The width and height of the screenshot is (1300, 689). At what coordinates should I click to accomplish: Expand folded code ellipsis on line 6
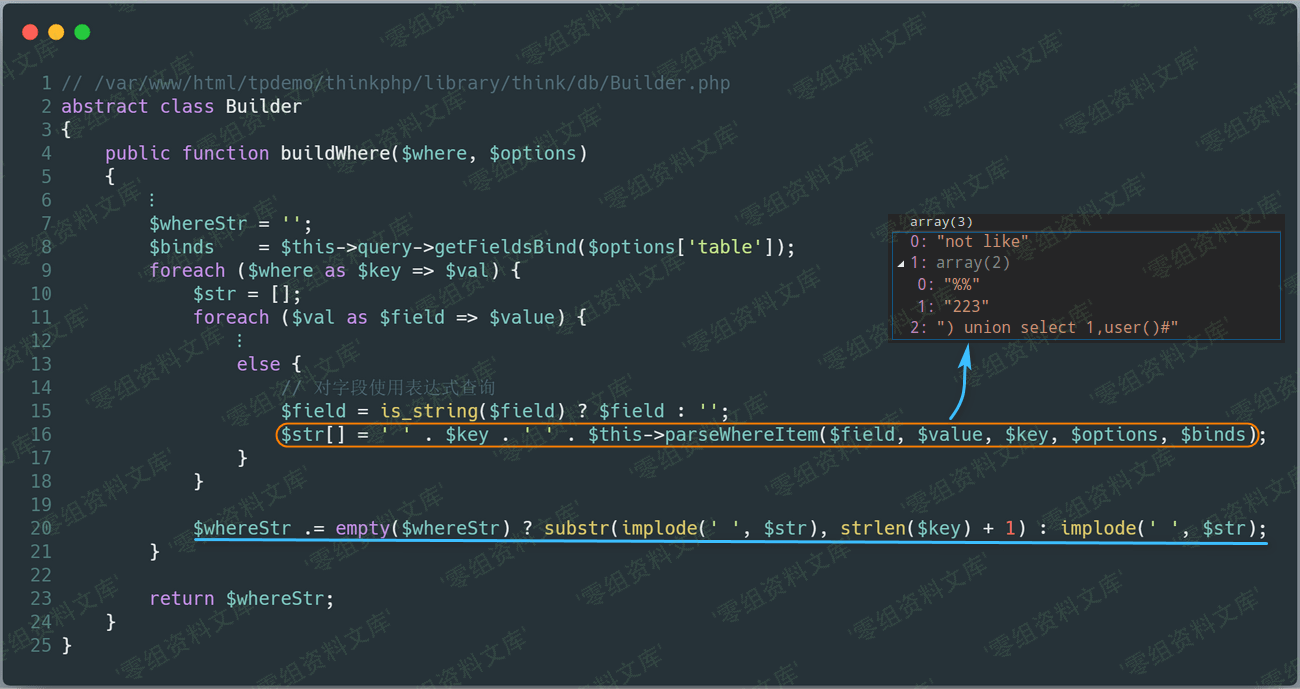tap(152, 200)
